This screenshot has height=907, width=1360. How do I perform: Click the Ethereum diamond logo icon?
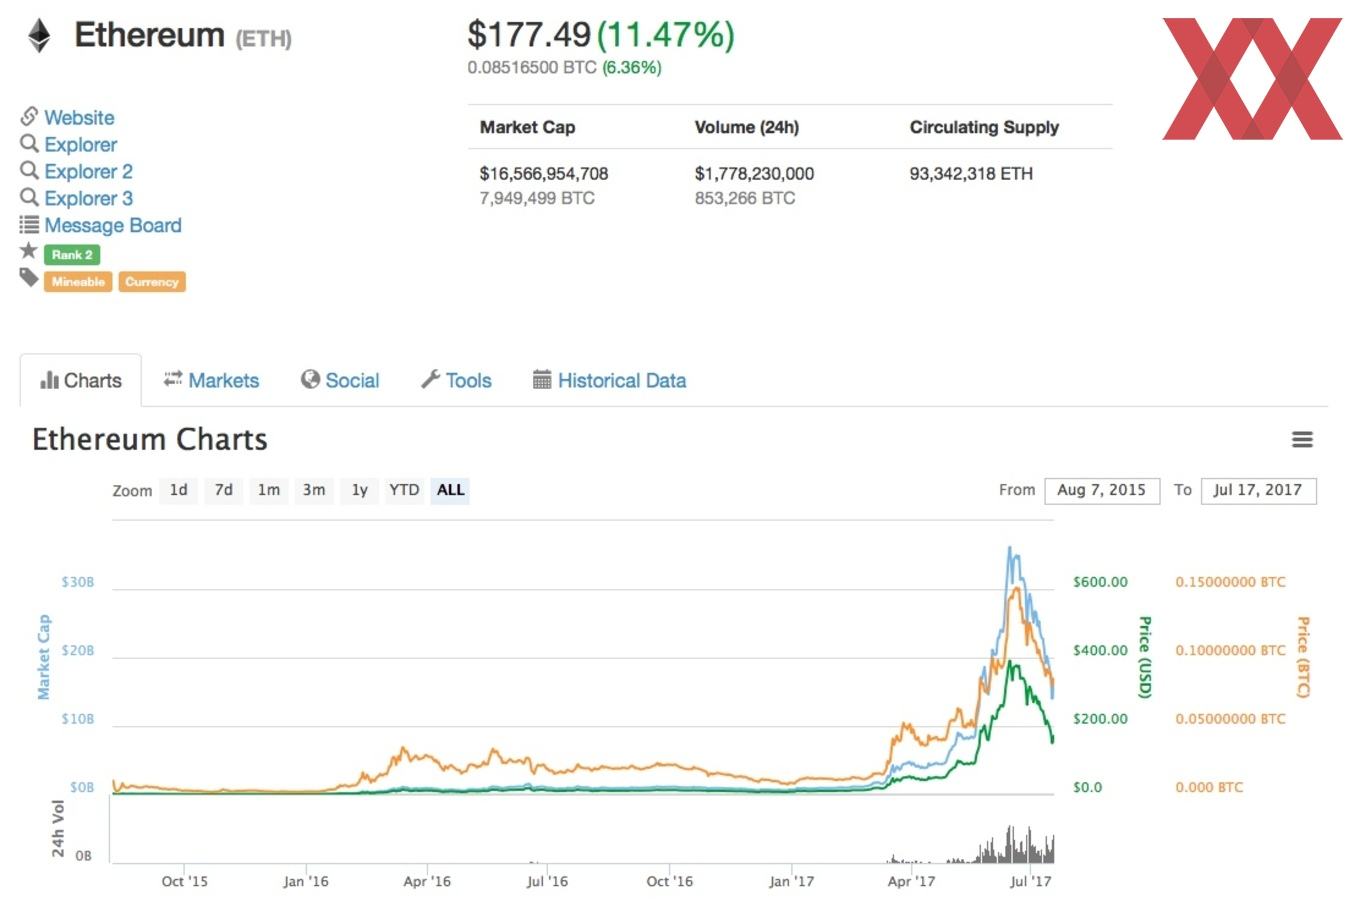(x=39, y=36)
